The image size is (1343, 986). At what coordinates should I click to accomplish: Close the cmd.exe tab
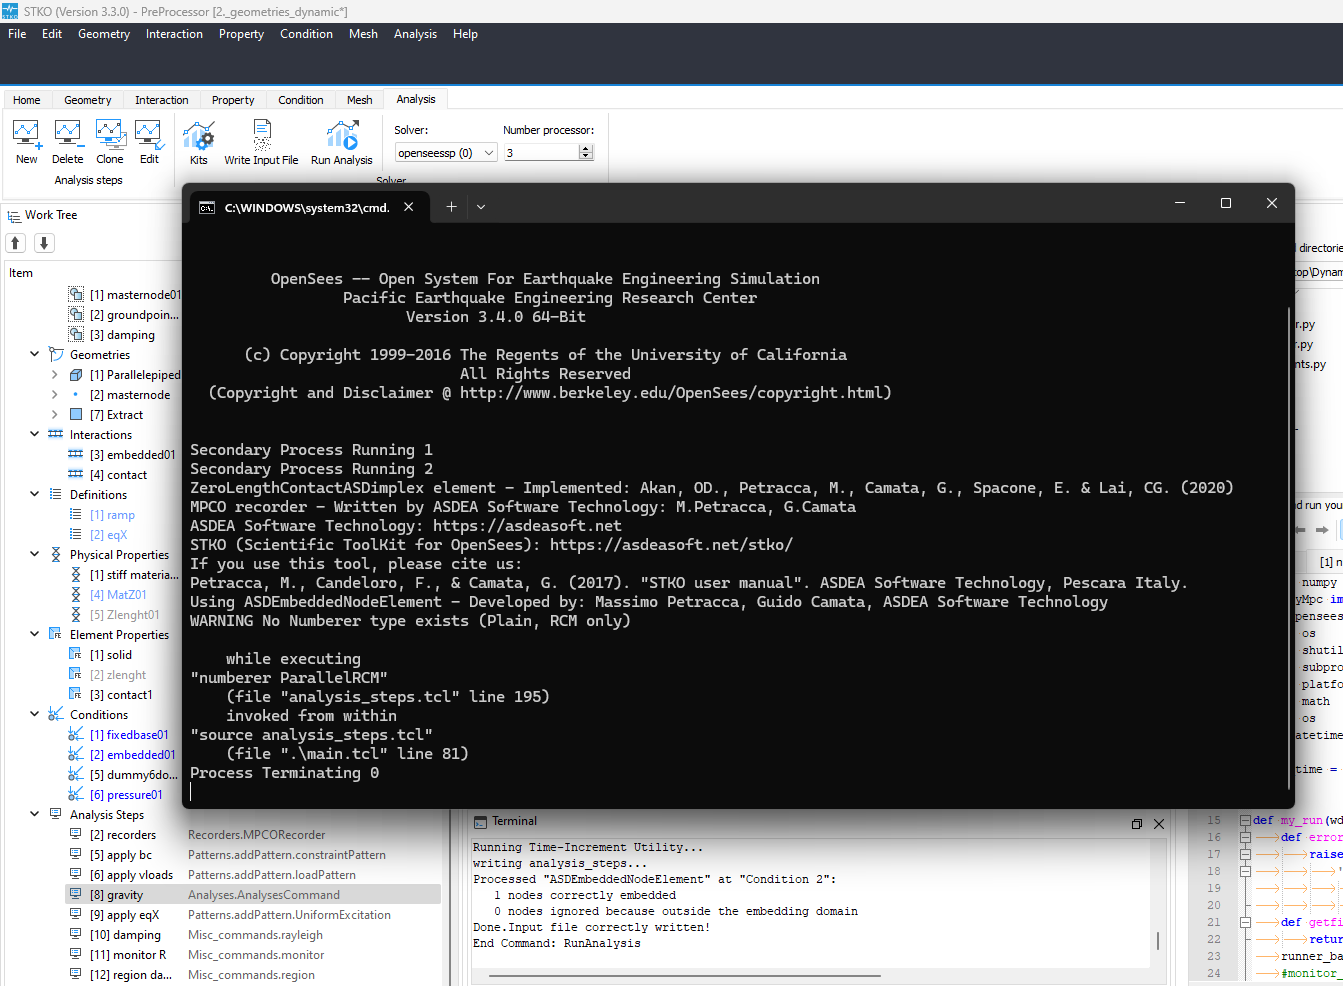[409, 207]
